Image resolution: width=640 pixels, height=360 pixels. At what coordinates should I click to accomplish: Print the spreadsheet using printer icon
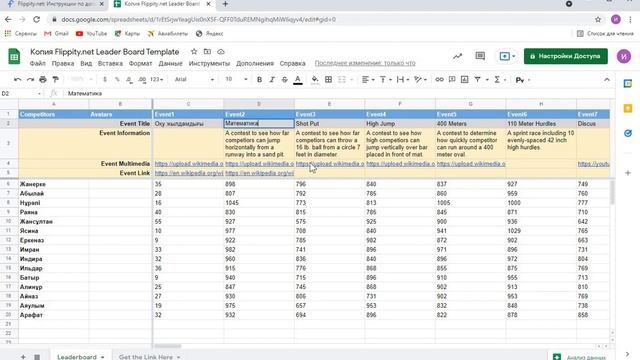(43, 80)
